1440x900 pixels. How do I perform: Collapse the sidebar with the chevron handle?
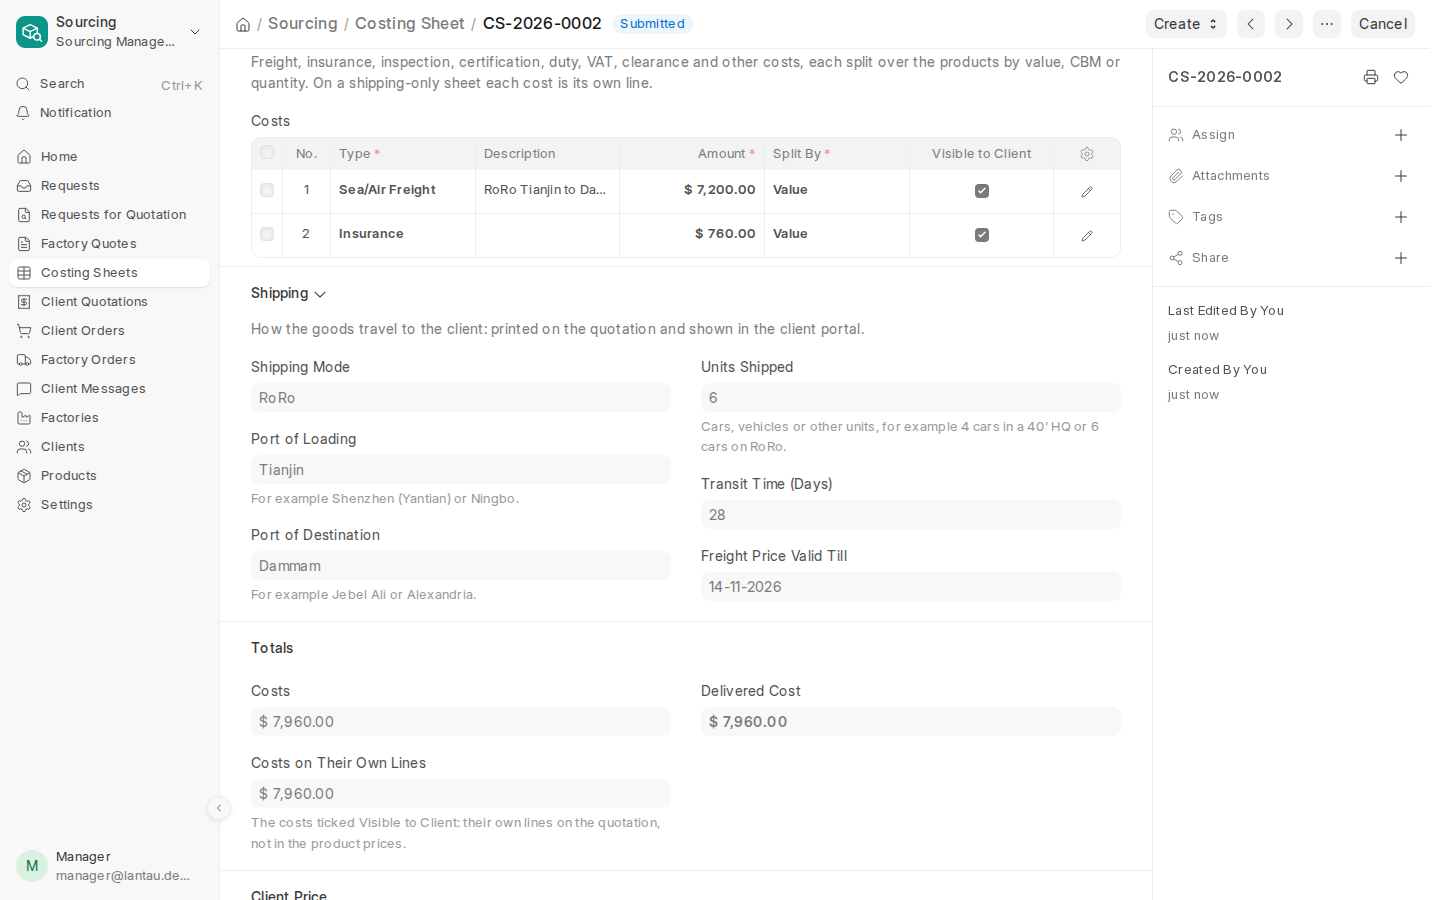point(219,808)
